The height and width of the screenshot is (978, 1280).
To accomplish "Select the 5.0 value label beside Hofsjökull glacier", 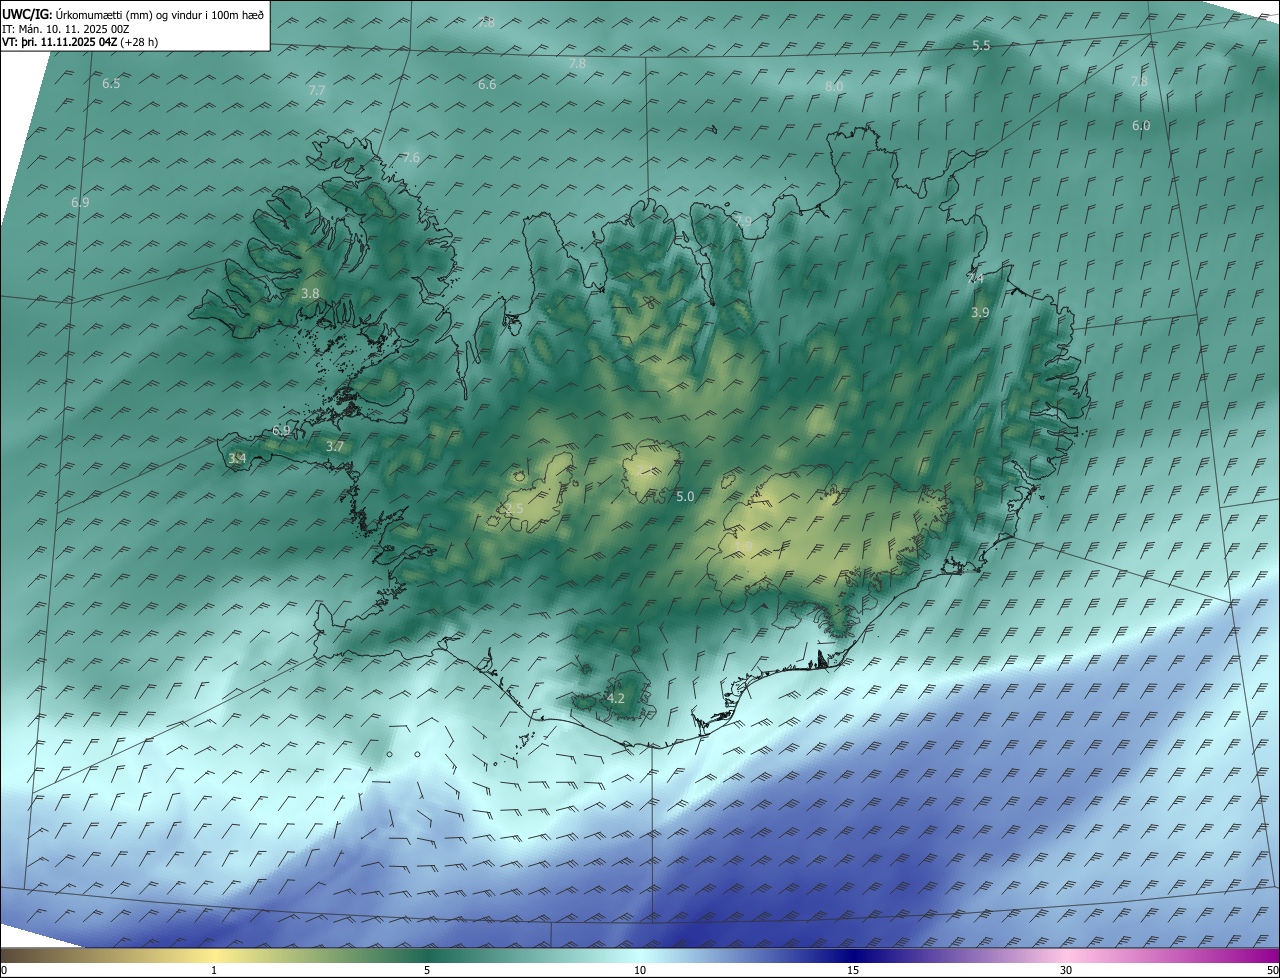I will [685, 496].
